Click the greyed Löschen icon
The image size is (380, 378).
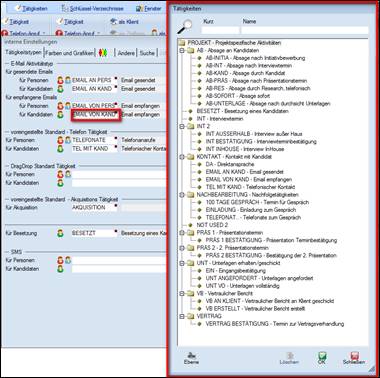coord(289,358)
